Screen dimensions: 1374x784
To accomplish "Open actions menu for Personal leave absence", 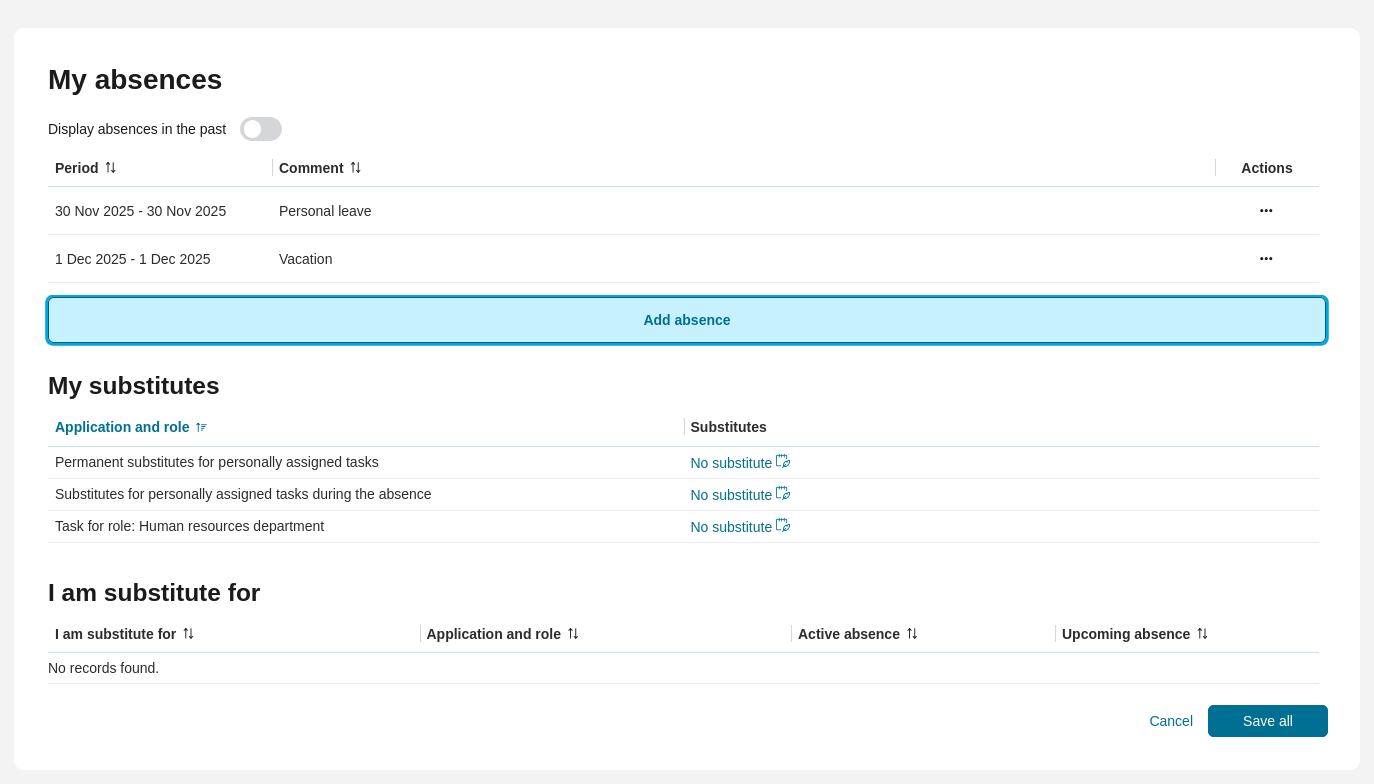I will pyautogui.click(x=1266, y=211).
